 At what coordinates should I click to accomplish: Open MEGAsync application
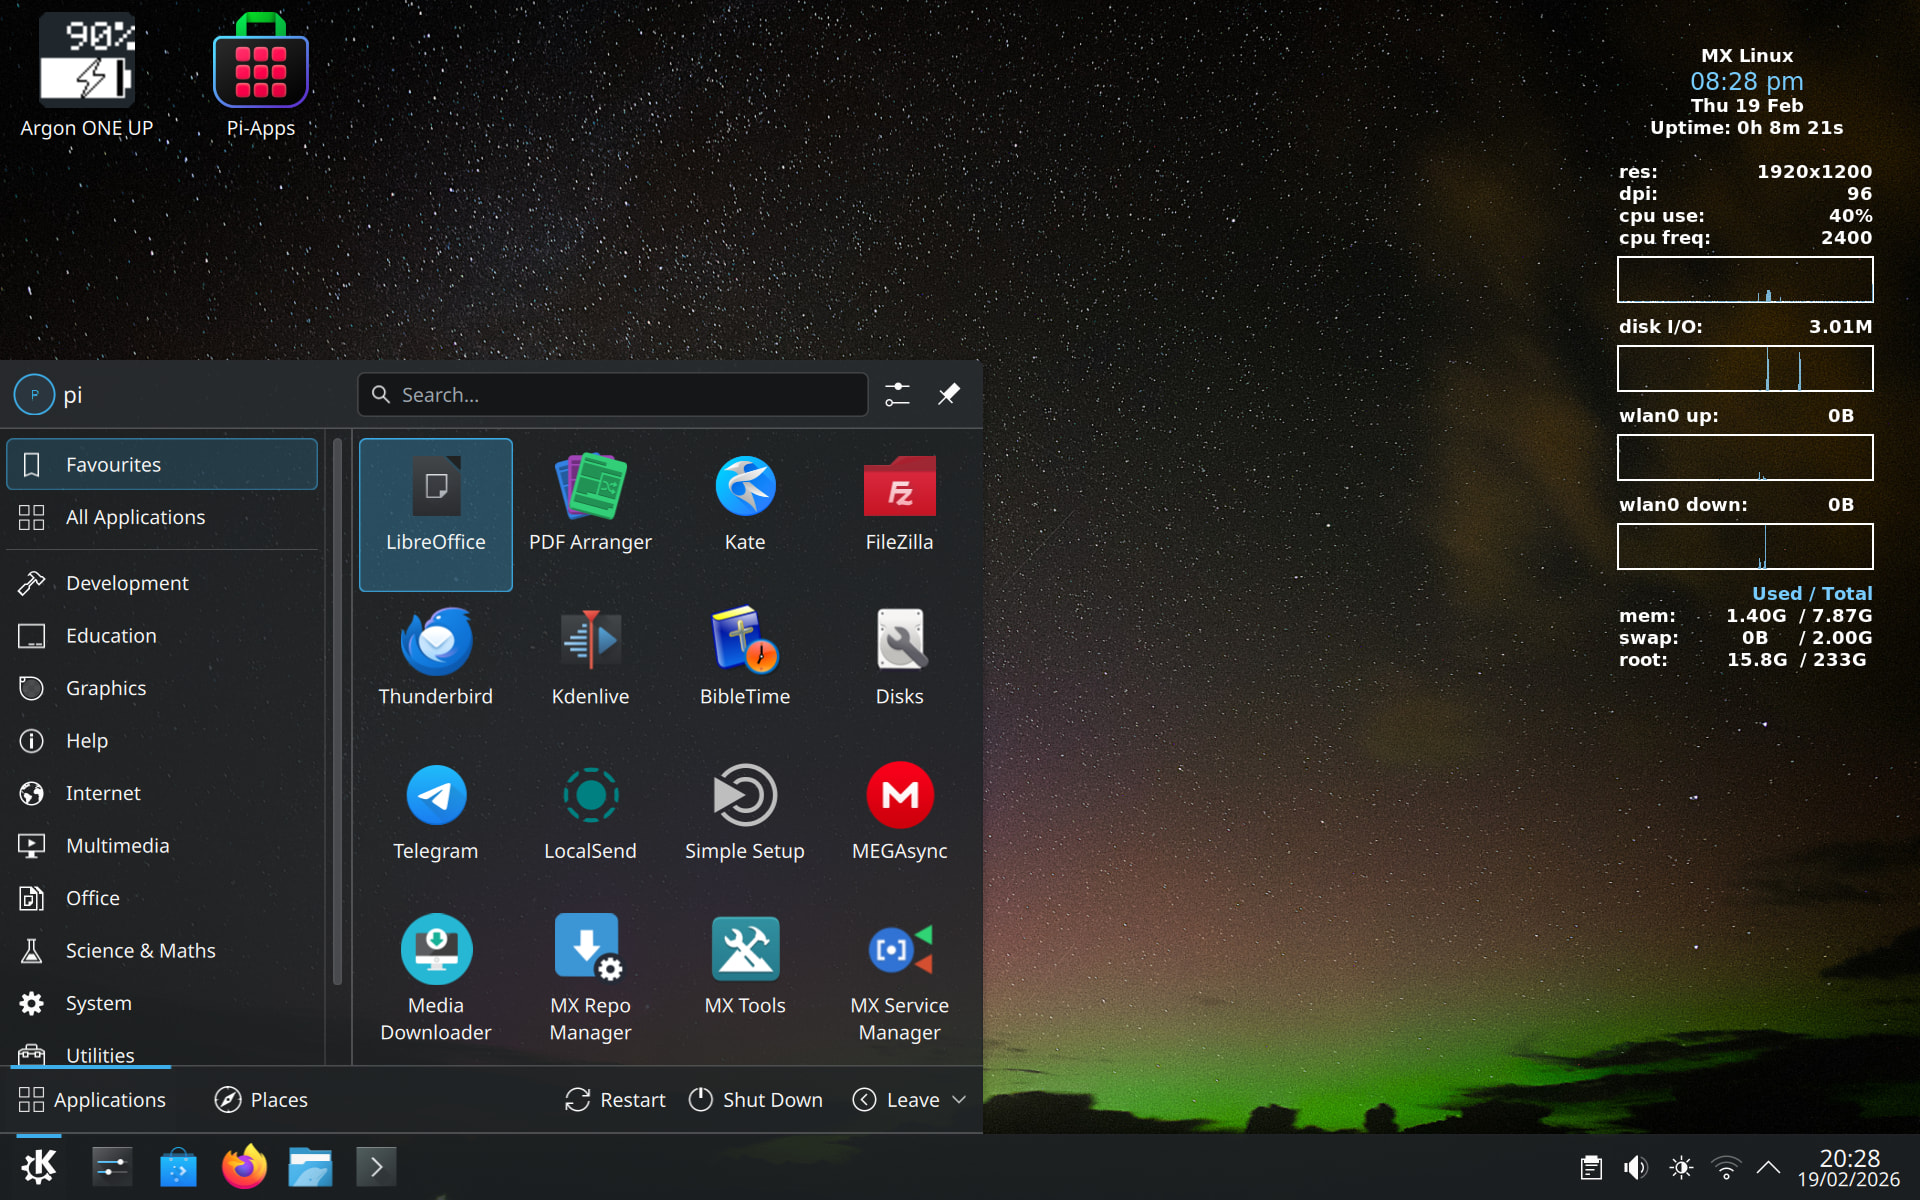[899, 810]
